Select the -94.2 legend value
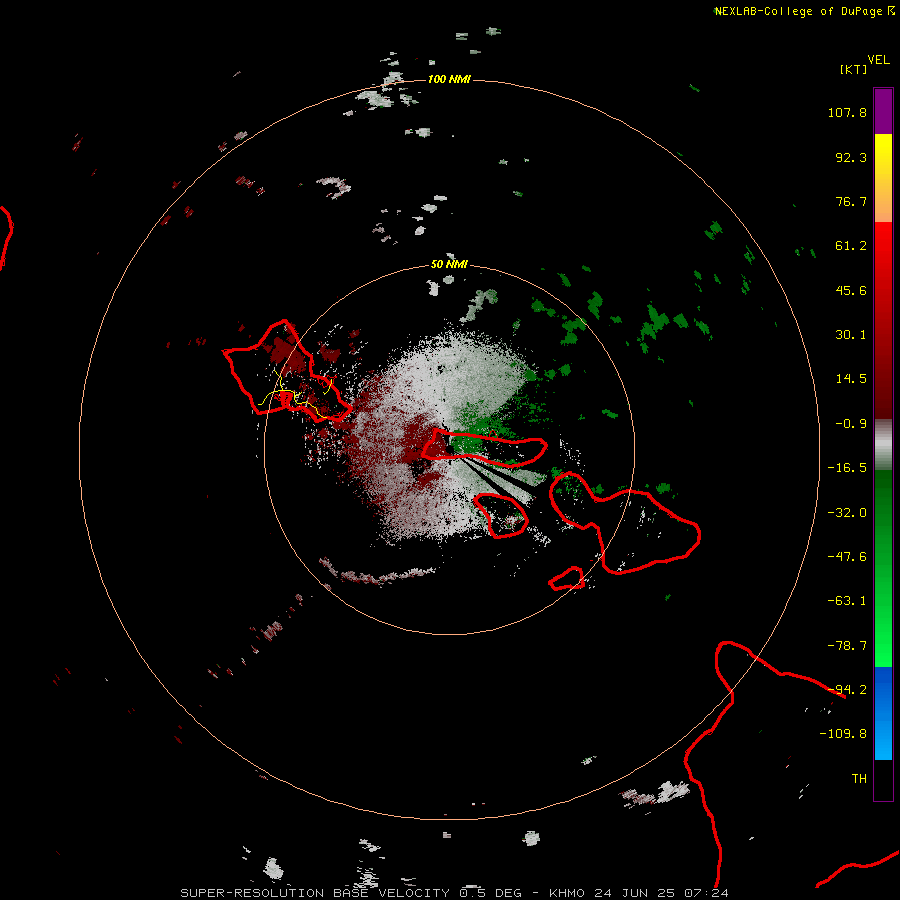 tap(847, 690)
